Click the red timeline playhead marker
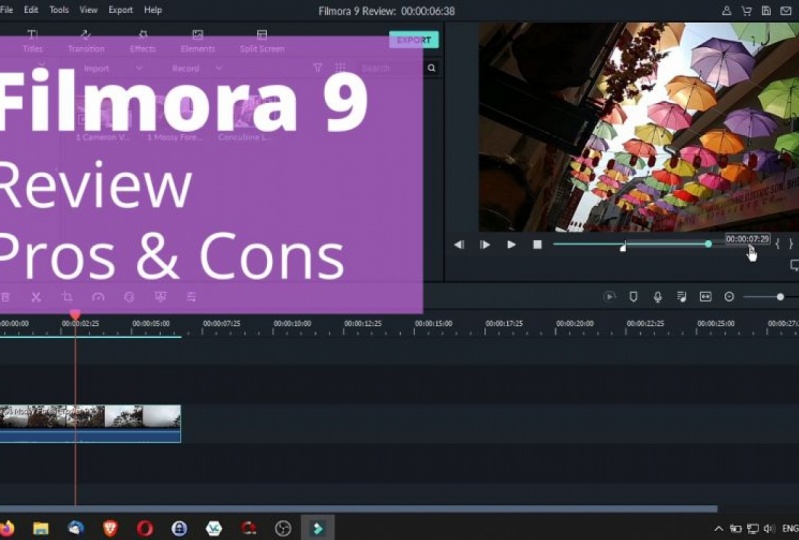799x540 pixels. pyautogui.click(x=75, y=315)
